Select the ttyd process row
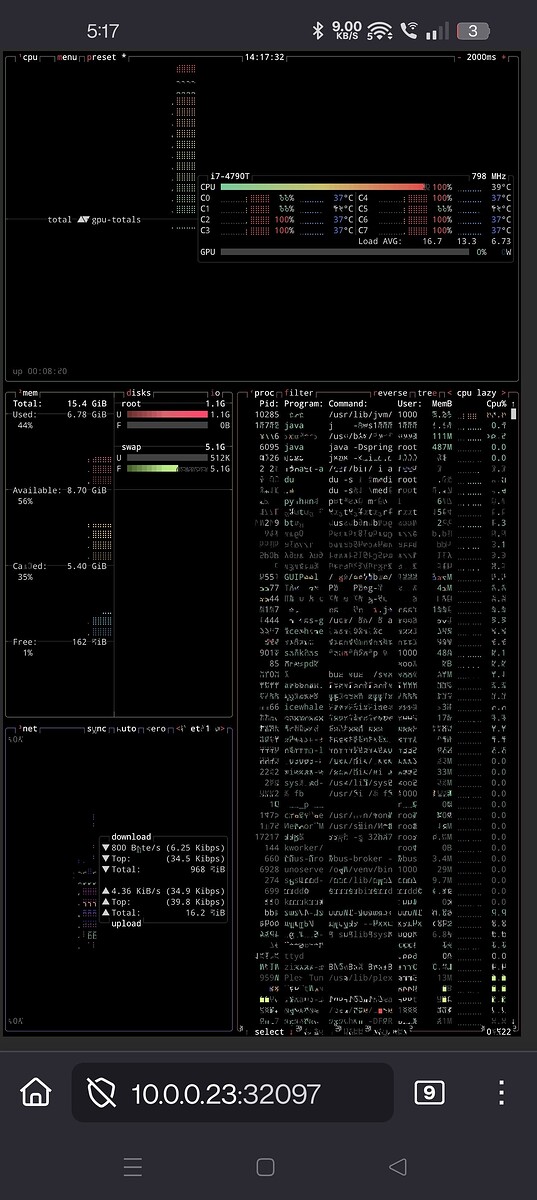This screenshot has width=537, height=1200. pos(381,956)
